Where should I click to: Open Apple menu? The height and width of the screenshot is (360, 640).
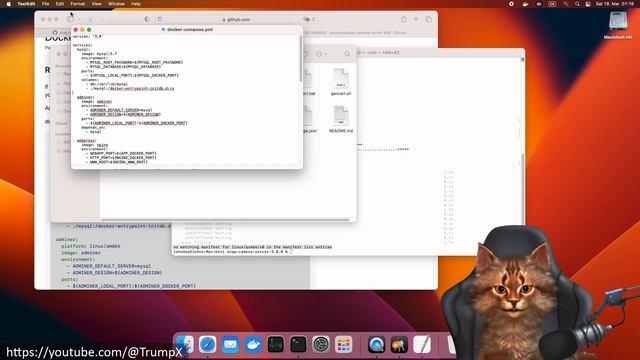tap(8, 4)
